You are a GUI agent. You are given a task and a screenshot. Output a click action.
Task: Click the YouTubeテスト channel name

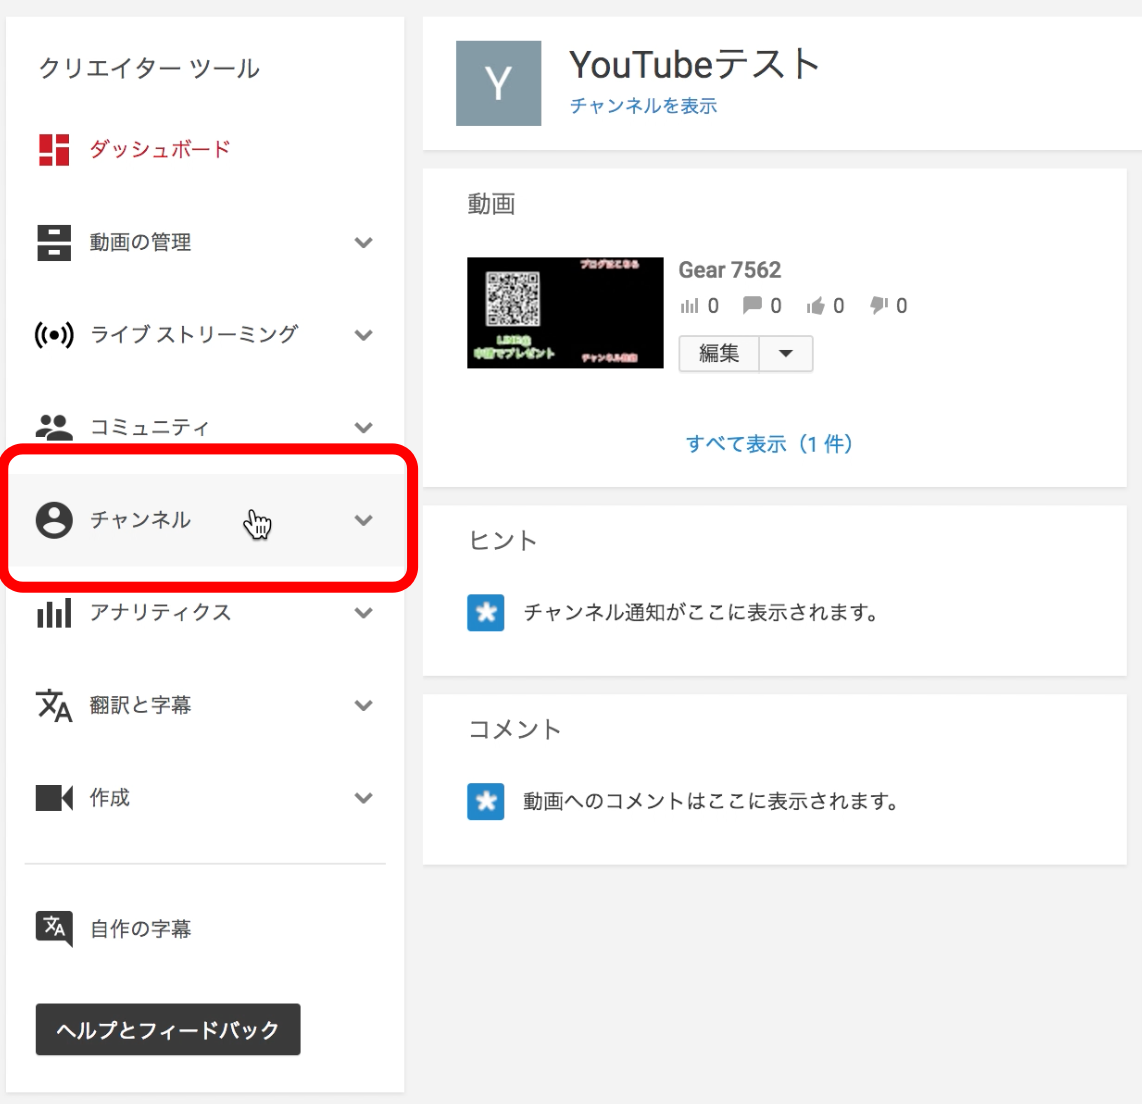pyautogui.click(x=695, y=64)
